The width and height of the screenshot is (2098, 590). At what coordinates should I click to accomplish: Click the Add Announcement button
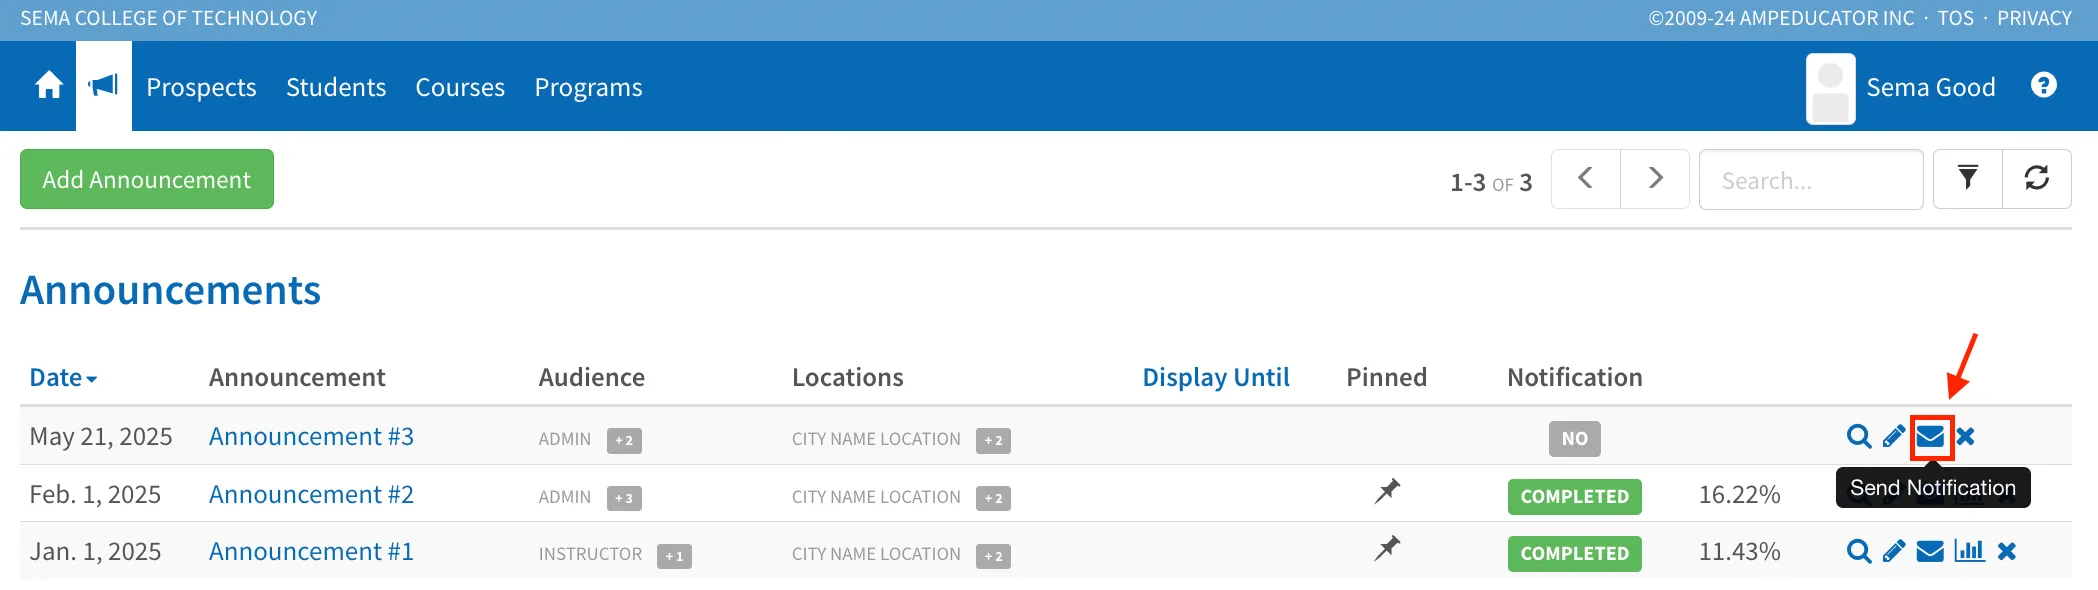click(147, 179)
